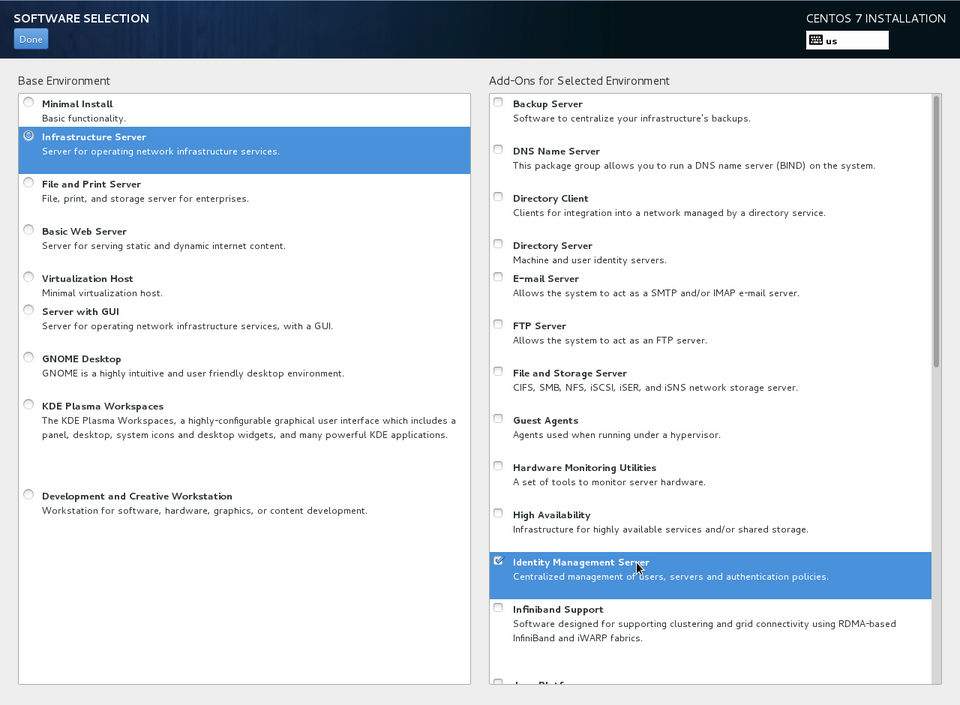Toggle the Guest Agents checkbox
Screen dimensions: 960x705
pos(498,420)
